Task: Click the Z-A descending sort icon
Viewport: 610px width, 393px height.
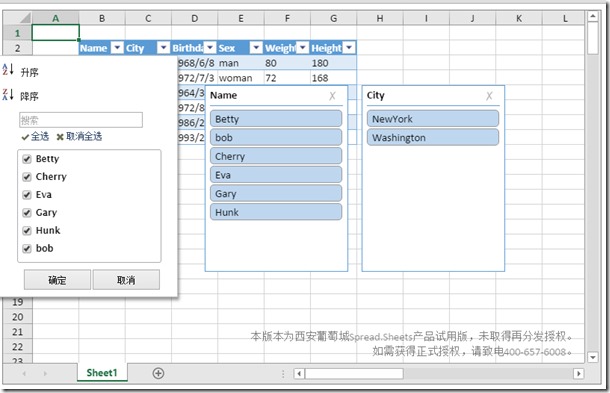Action: pyautogui.click(x=8, y=94)
